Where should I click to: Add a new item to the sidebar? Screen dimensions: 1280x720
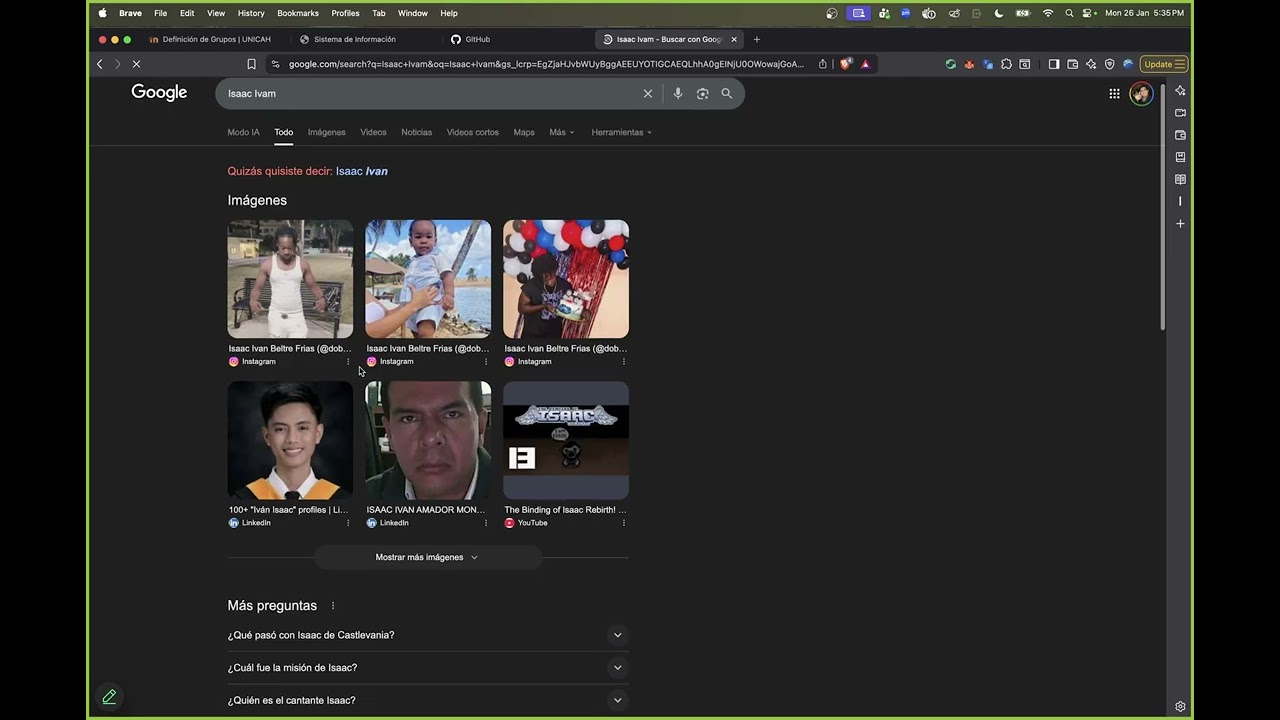(1180, 224)
